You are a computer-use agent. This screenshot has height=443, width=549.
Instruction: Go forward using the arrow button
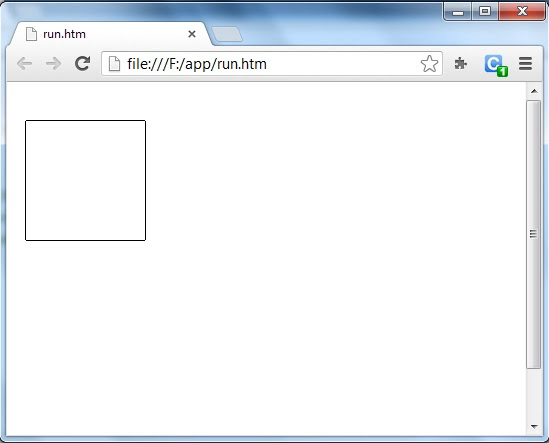click(53, 64)
